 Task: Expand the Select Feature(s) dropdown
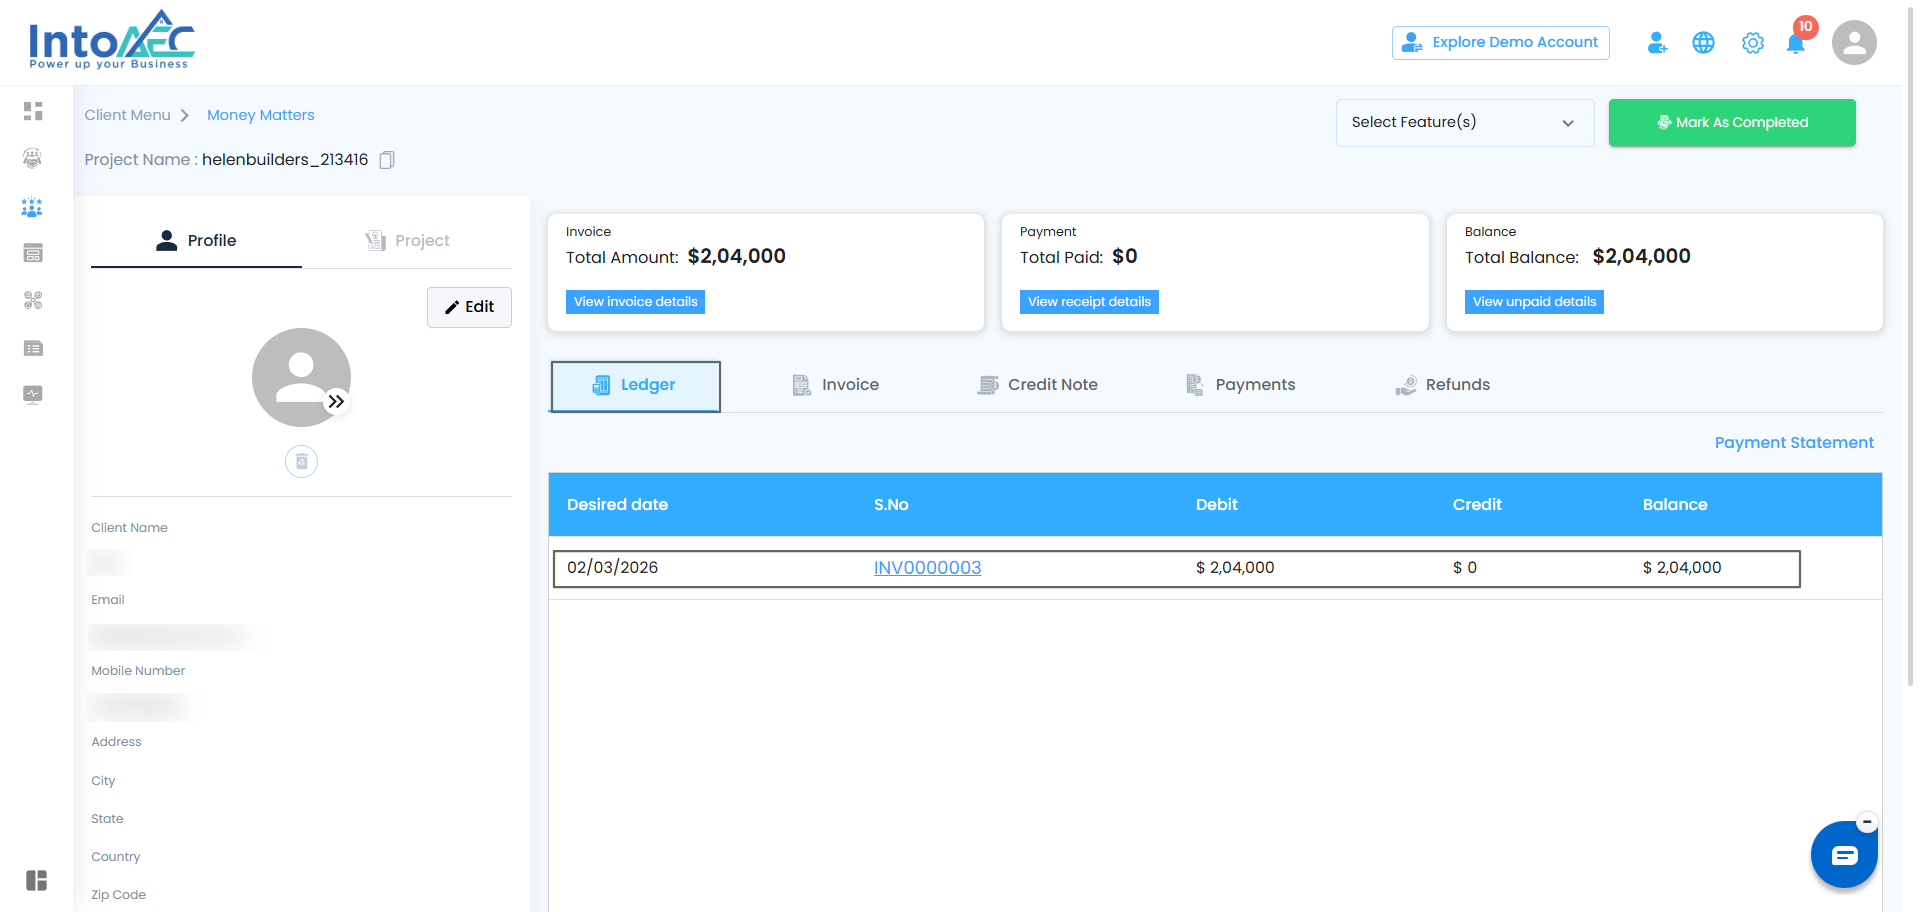1465,123
